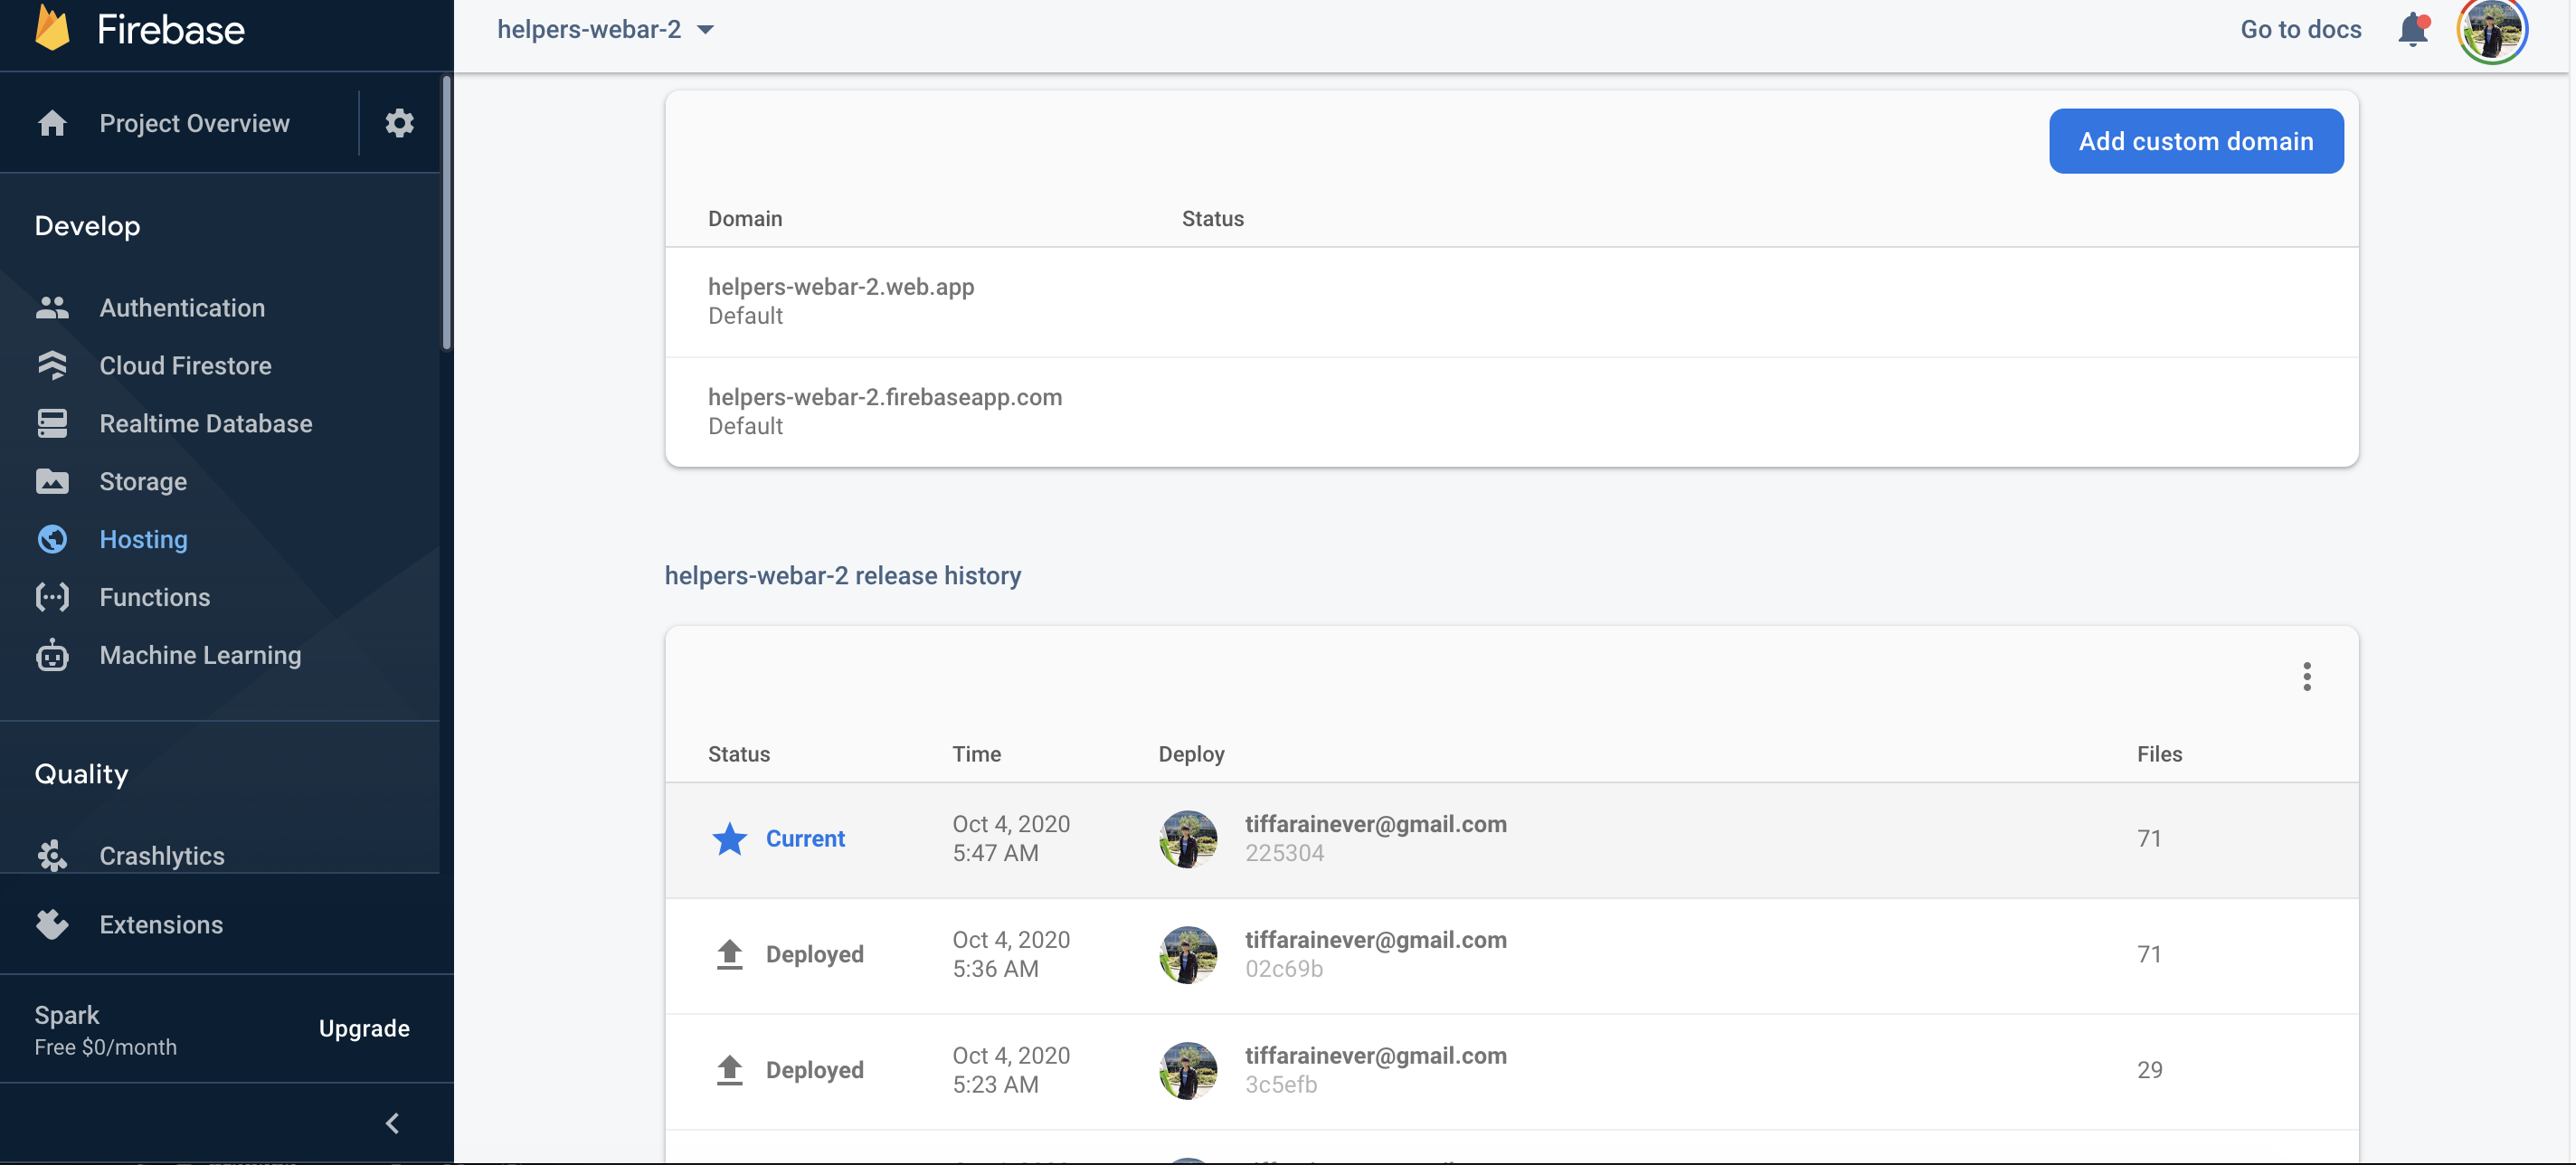The image size is (2576, 1165).
Task: Click Add custom domain button
Action: point(2195,141)
